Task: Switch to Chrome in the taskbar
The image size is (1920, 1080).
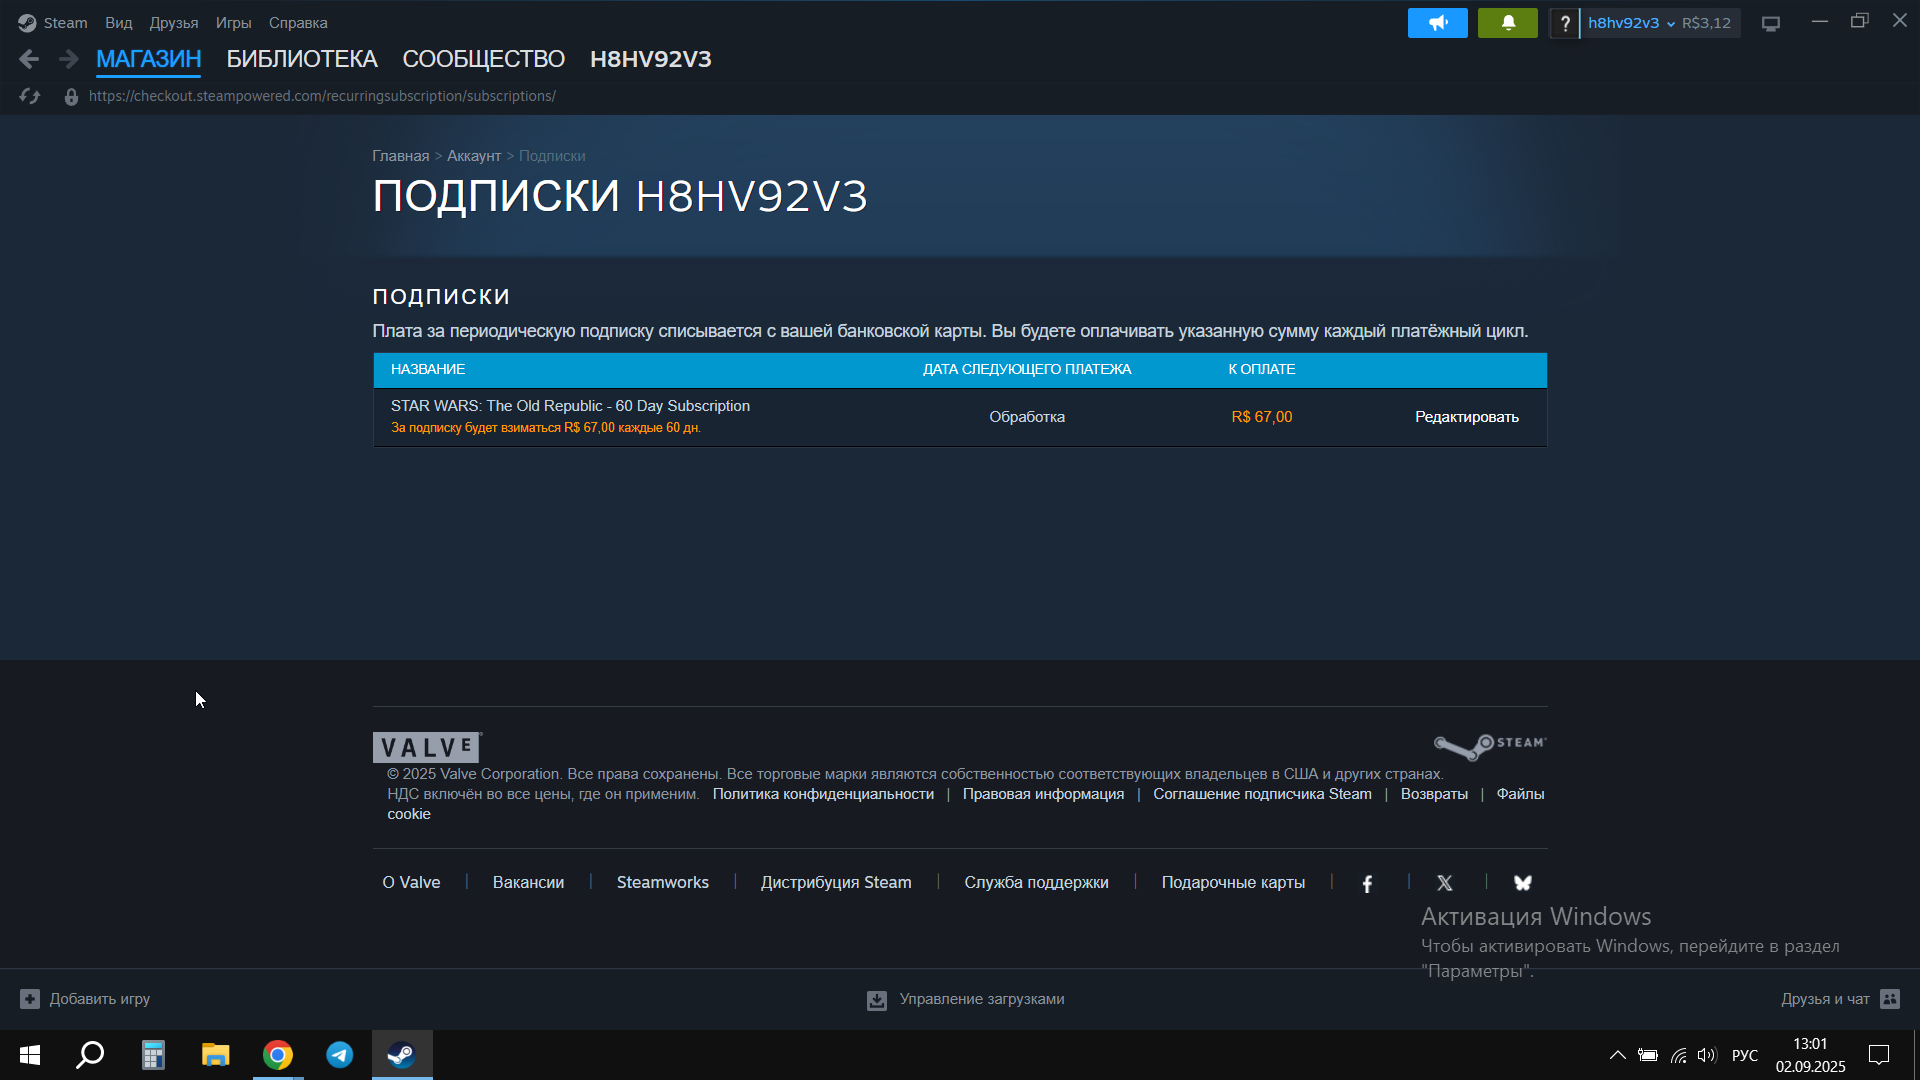Action: click(x=278, y=1055)
